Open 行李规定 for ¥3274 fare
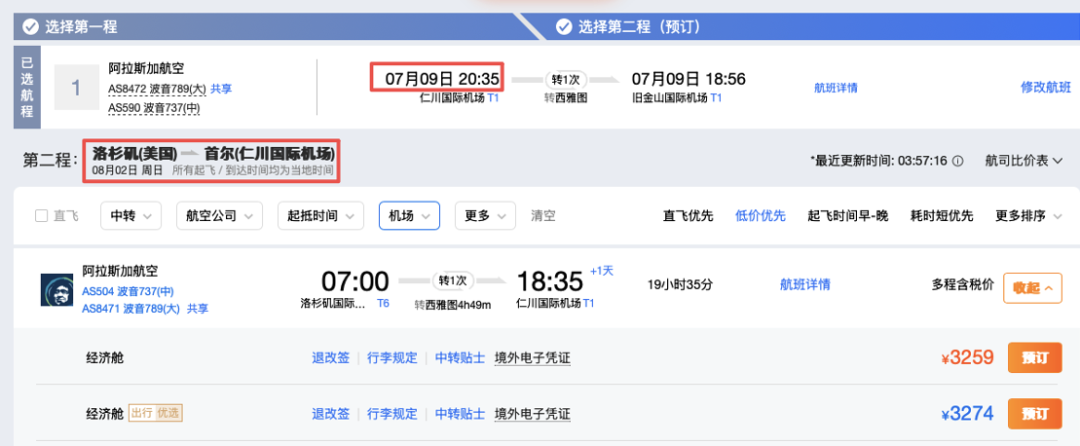The image size is (1080, 446). (x=392, y=414)
